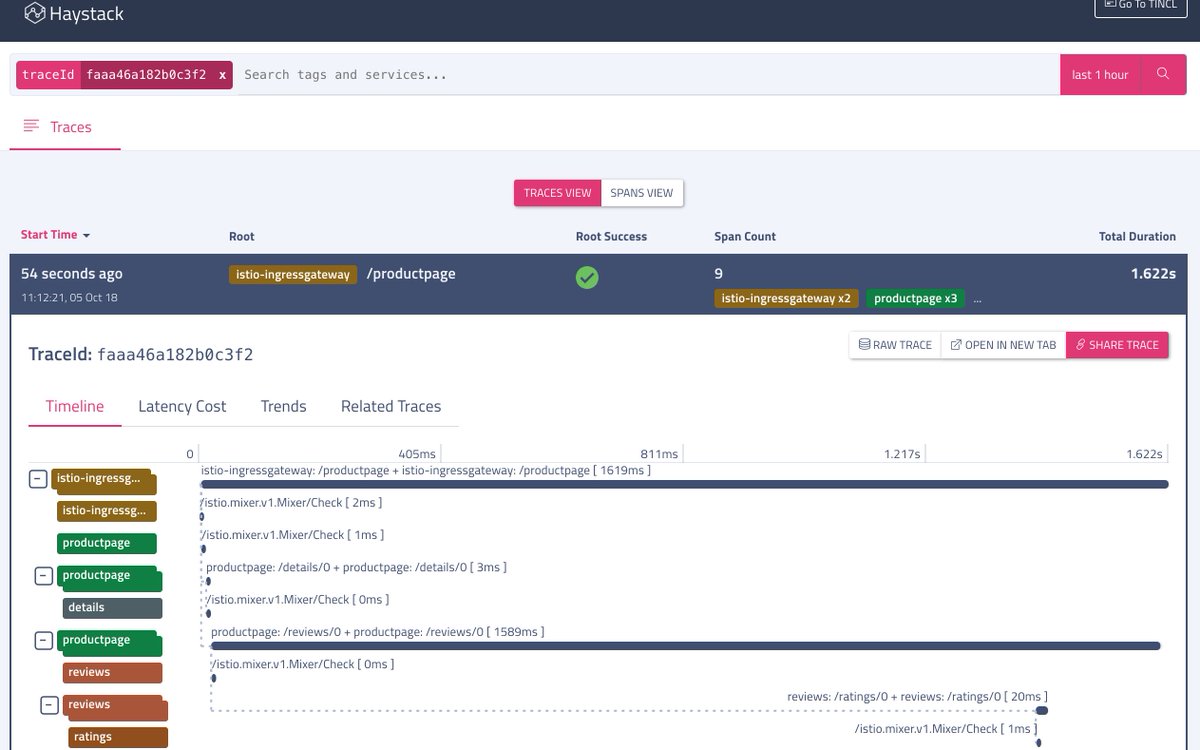Focus the search tags and services field
1200x750 pixels.
point(646,75)
